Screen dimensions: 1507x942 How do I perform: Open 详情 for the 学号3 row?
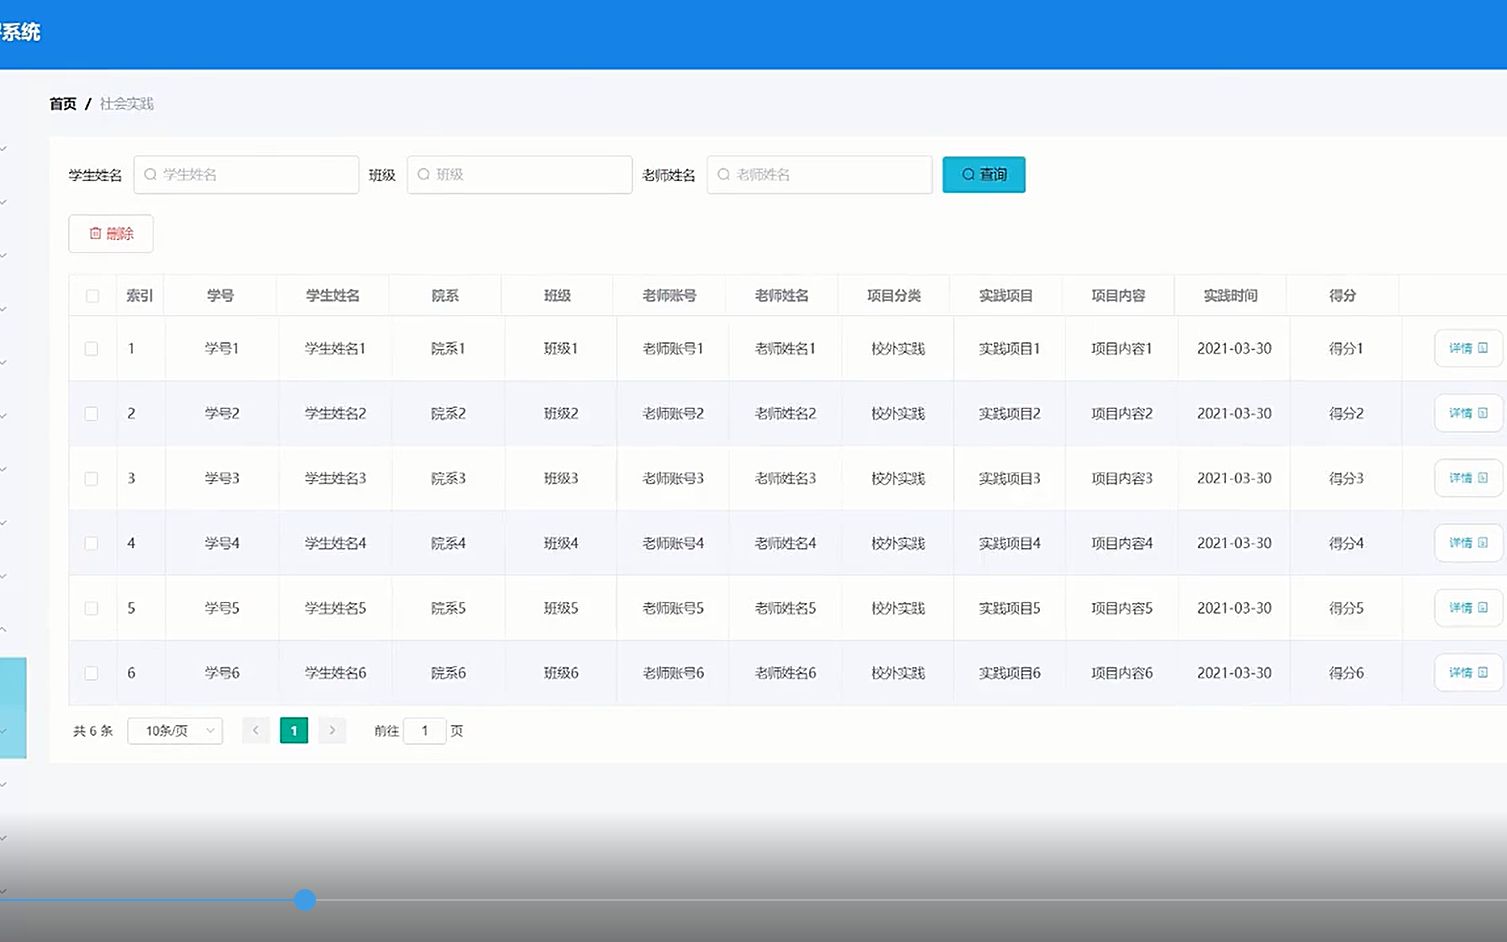tap(1468, 478)
